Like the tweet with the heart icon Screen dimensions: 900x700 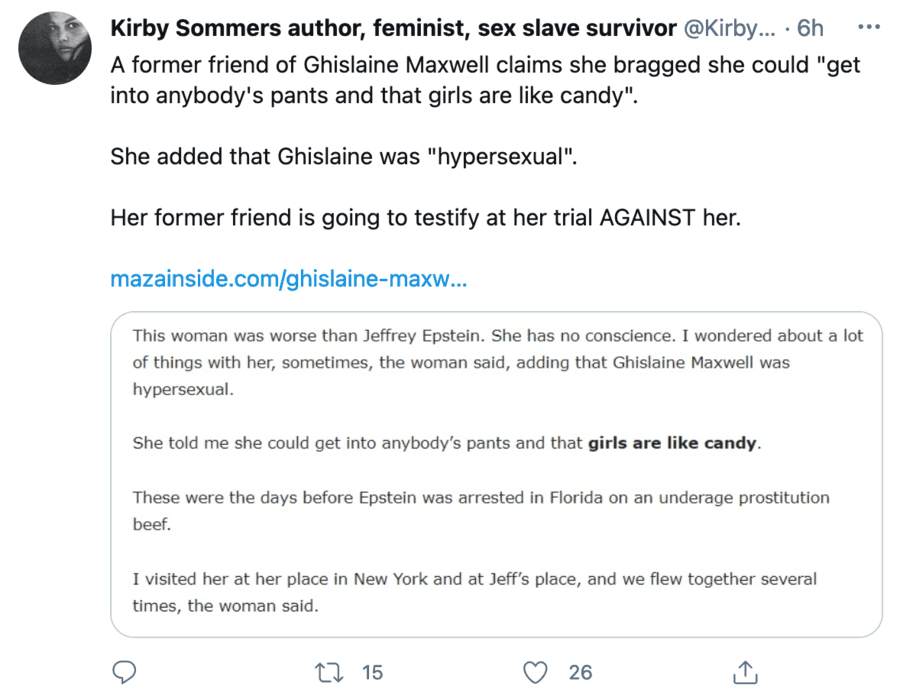coord(538,672)
